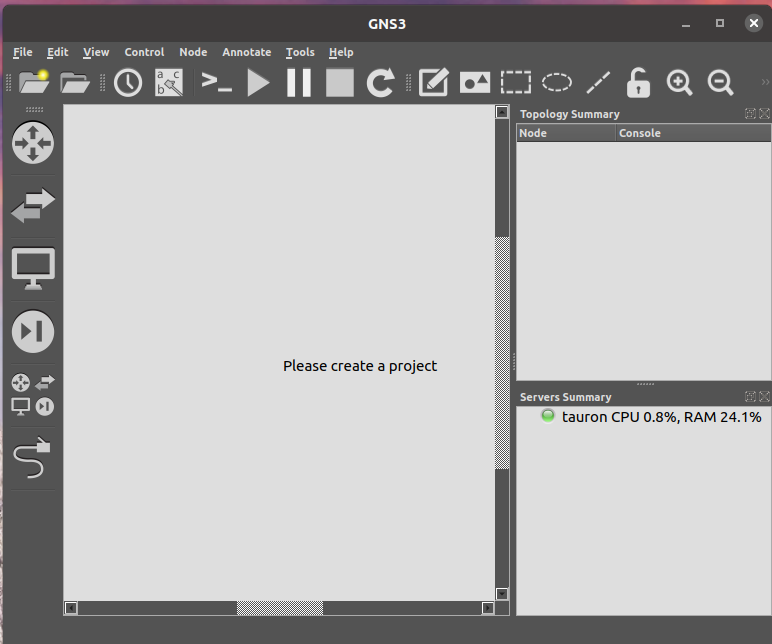Stop all nodes with square button
Image resolution: width=772 pixels, height=644 pixels.
coord(340,82)
